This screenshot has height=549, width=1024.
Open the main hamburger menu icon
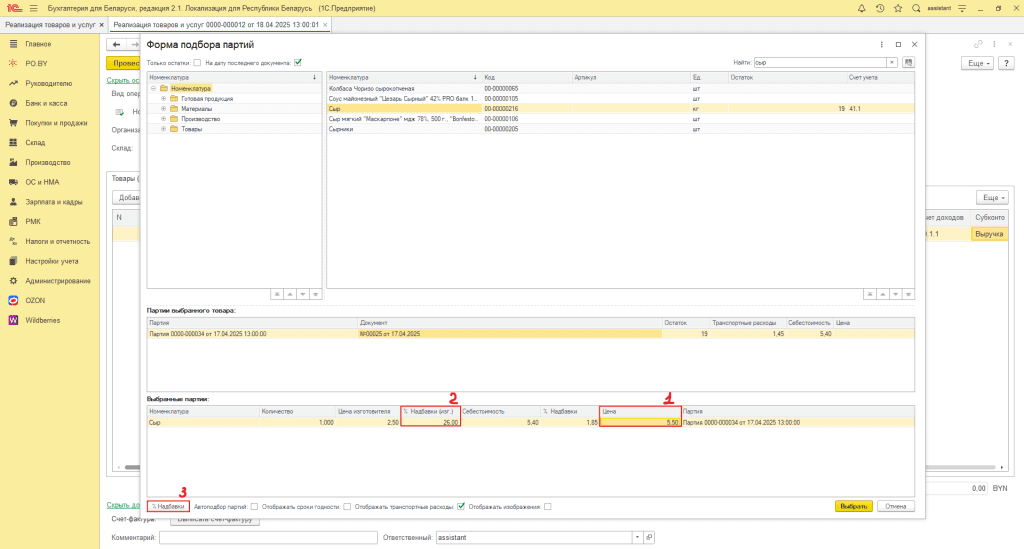(33, 8)
